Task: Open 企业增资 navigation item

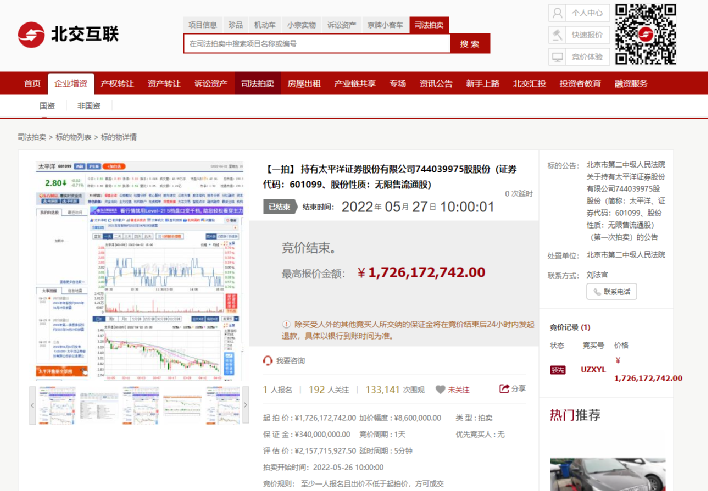Action: (71, 84)
